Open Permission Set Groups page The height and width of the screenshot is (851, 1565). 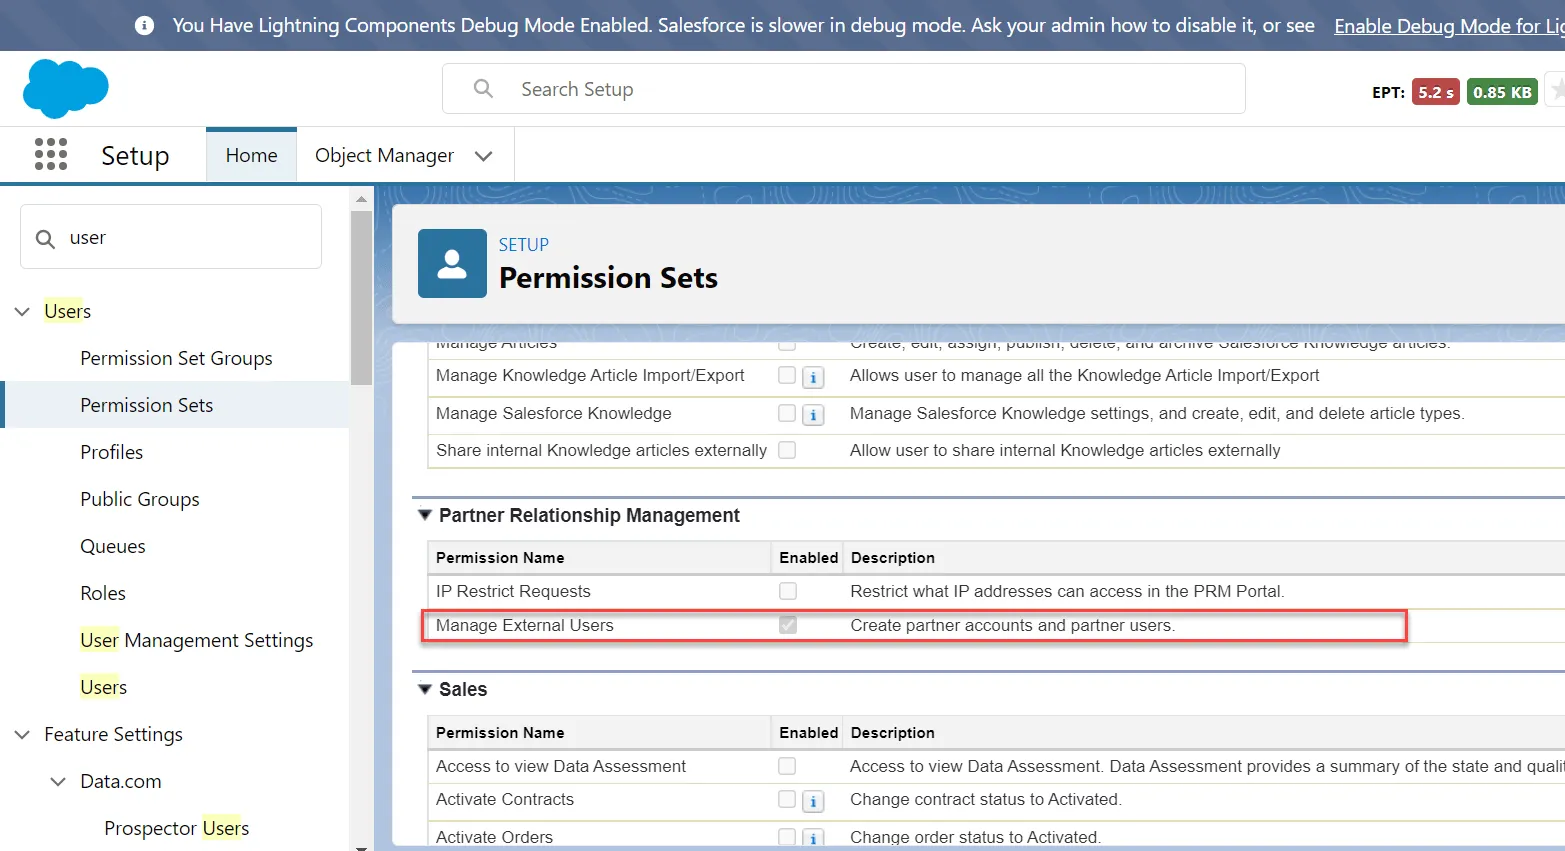(176, 358)
